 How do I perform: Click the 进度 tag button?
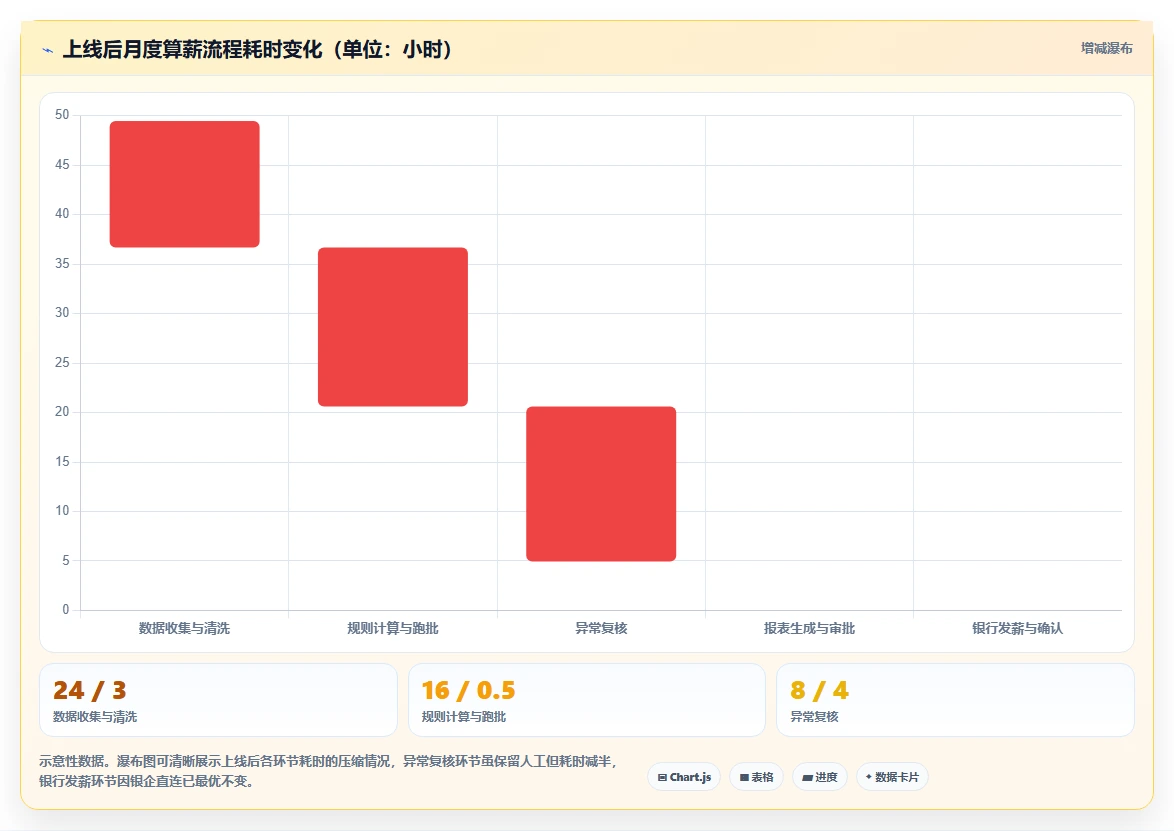point(820,777)
